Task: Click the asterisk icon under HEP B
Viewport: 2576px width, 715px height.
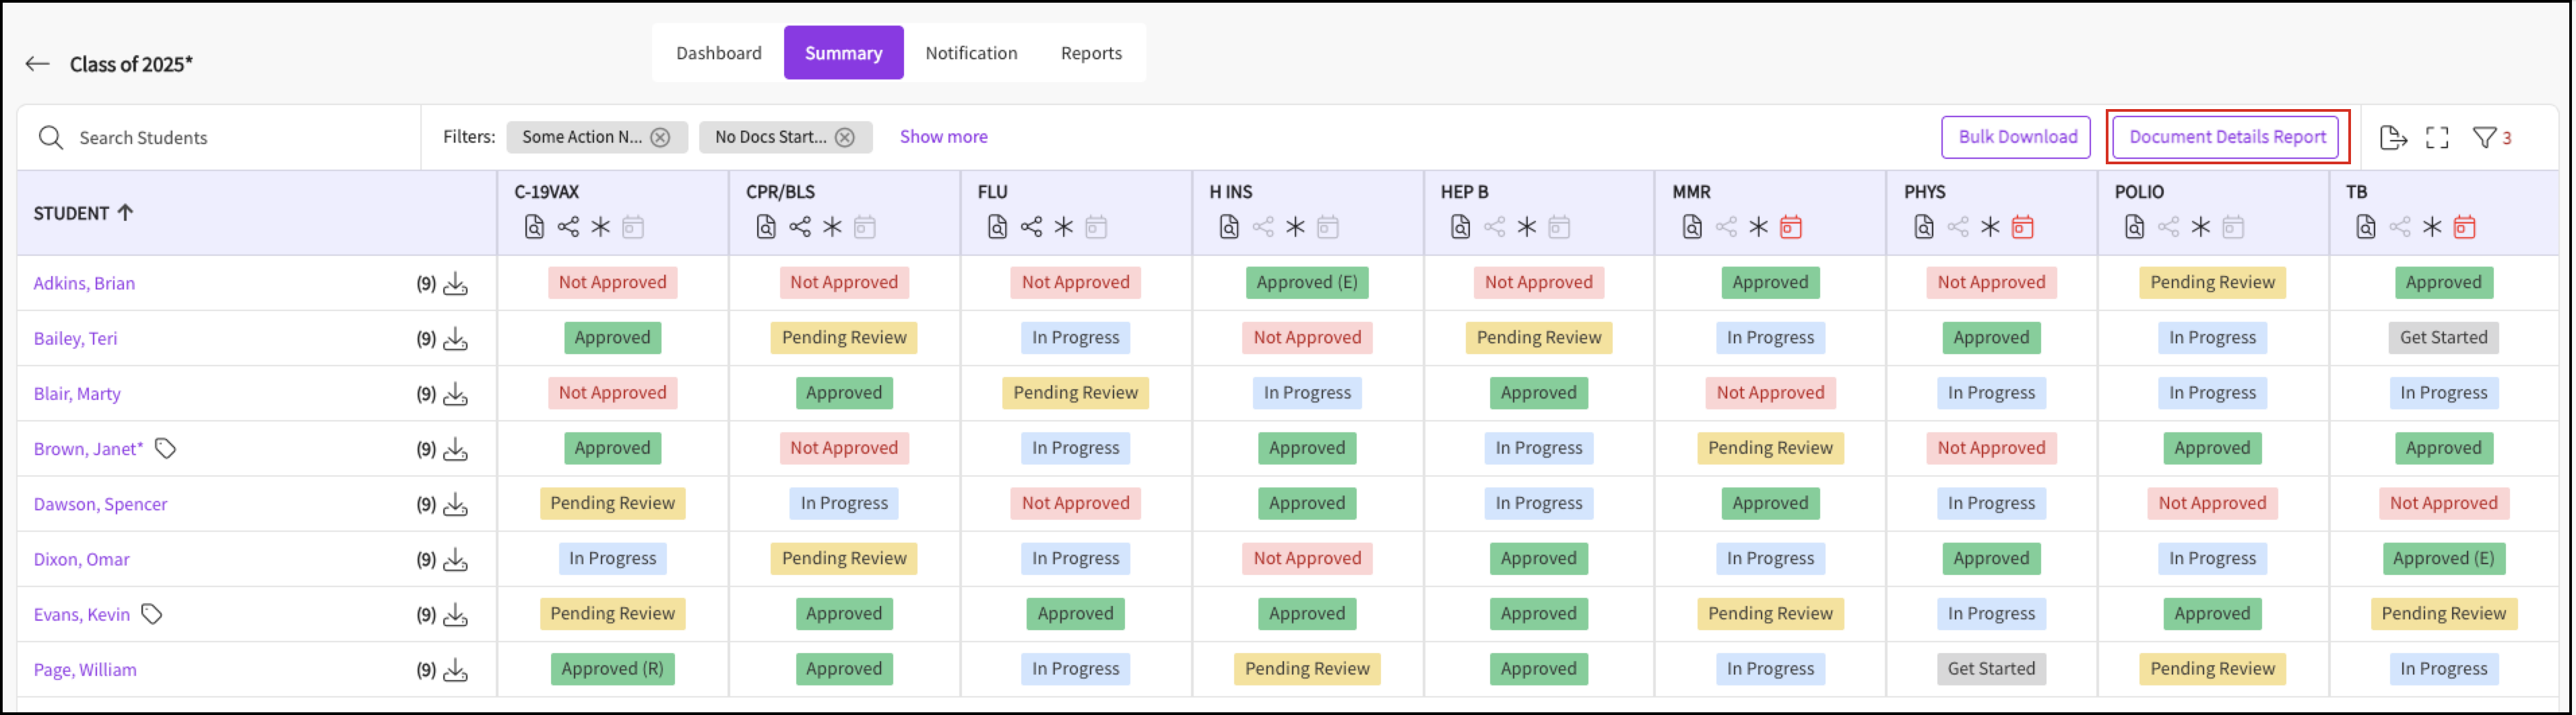Action: [x=1527, y=228]
